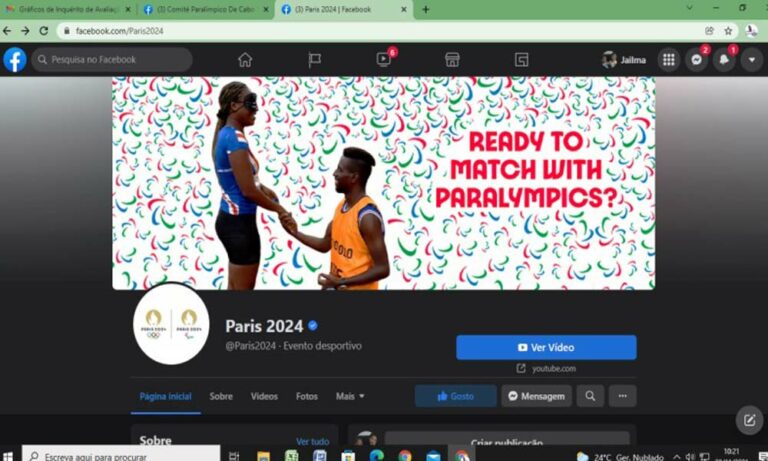Click the Windows taskbar search box
Viewport: 768px width, 461px height.
(x=121, y=455)
